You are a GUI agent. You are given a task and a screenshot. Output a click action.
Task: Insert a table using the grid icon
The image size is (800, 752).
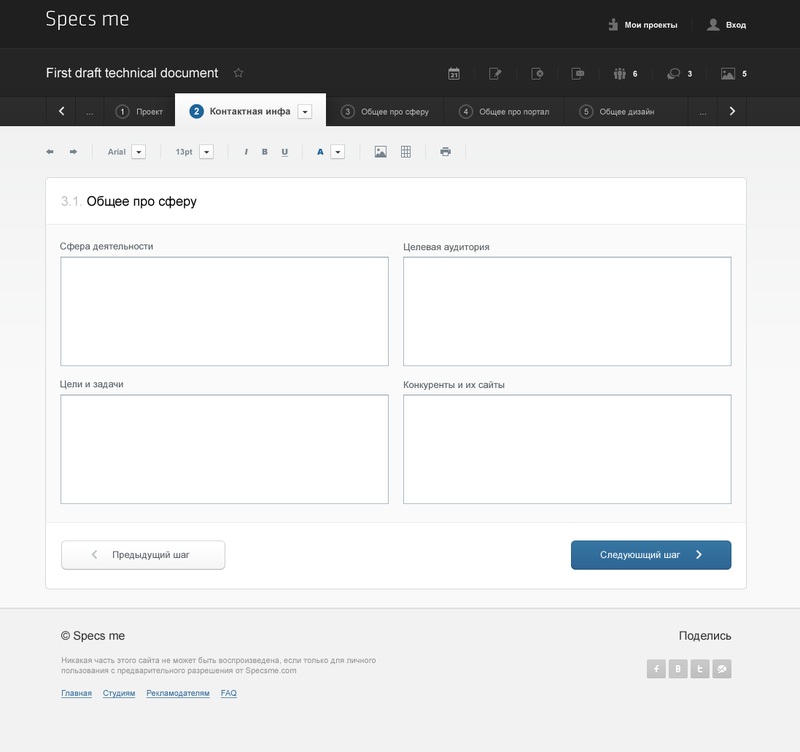tap(406, 152)
